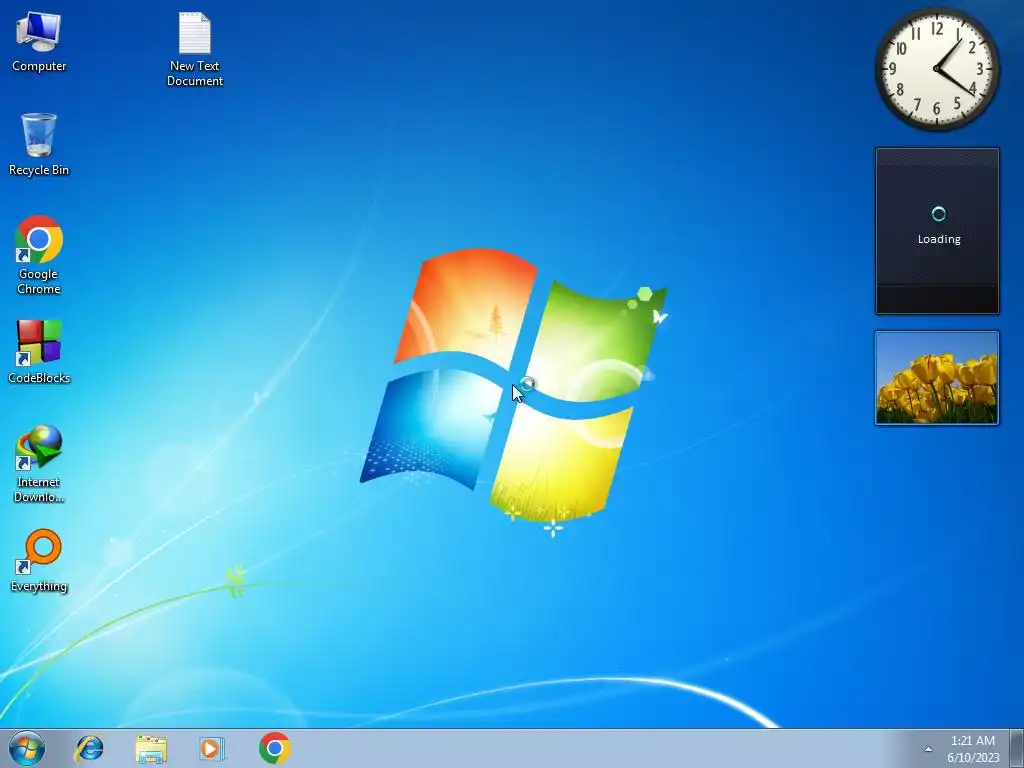This screenshot has width=1024, height=768.
Task: Click the tulips slideshow gadget
Action: point(937,378)
